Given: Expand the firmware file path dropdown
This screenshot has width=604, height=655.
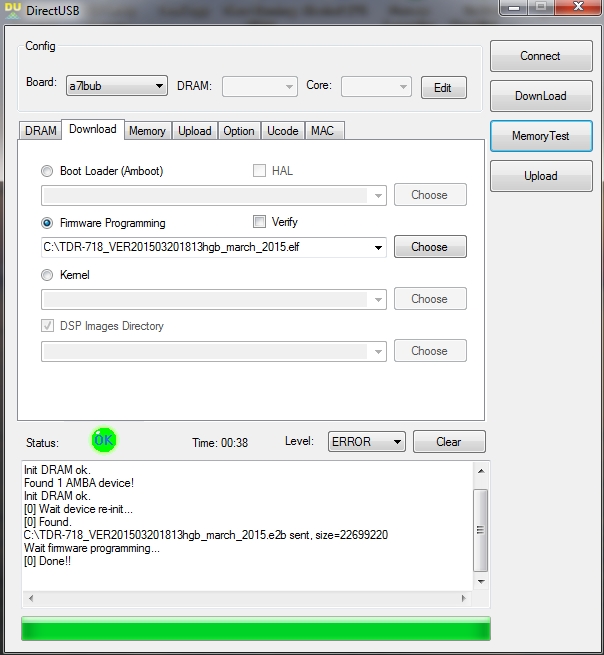Looking at the screenshot, I should [x=378, y=247].
